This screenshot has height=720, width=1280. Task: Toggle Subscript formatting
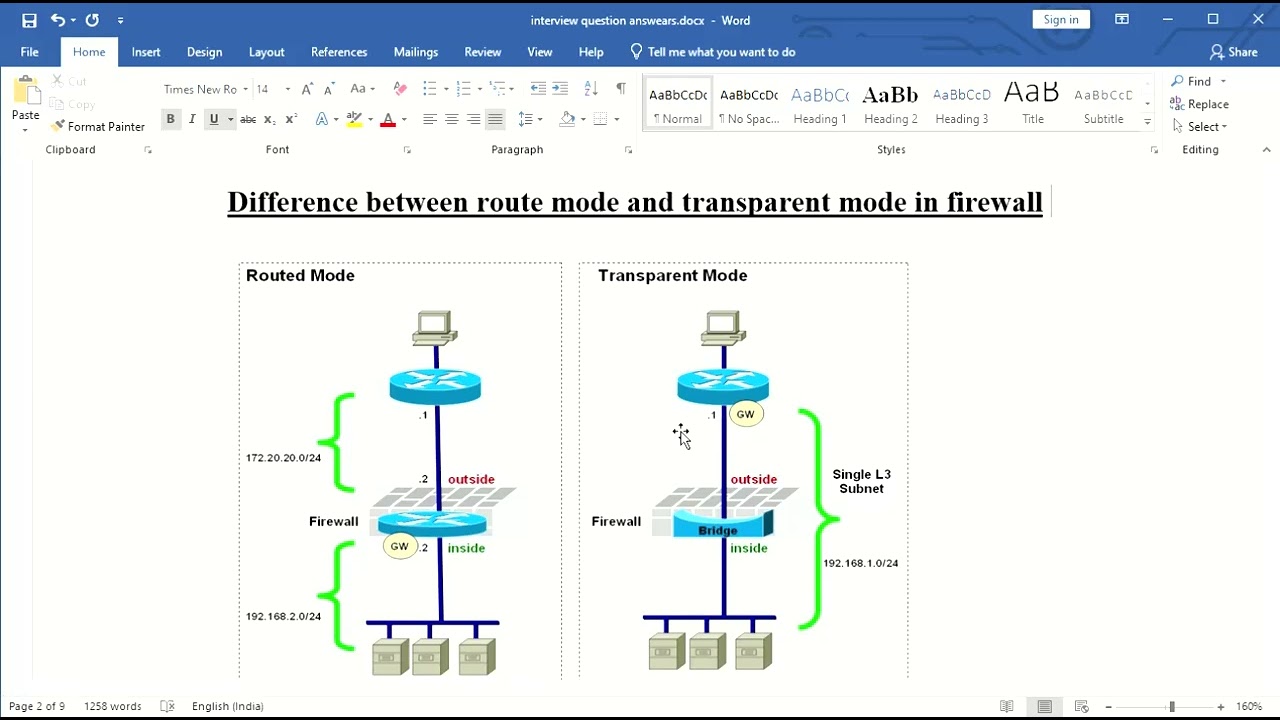[270, 119]
